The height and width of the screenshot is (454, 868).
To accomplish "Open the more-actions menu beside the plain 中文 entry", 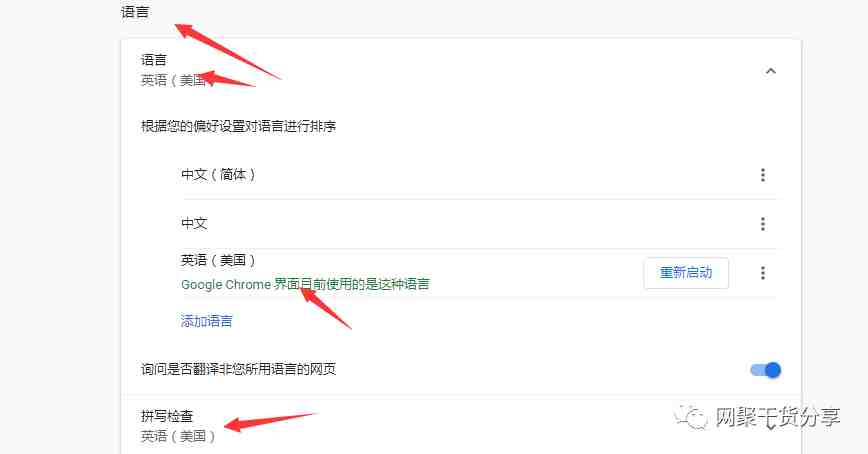I will 763,224.
